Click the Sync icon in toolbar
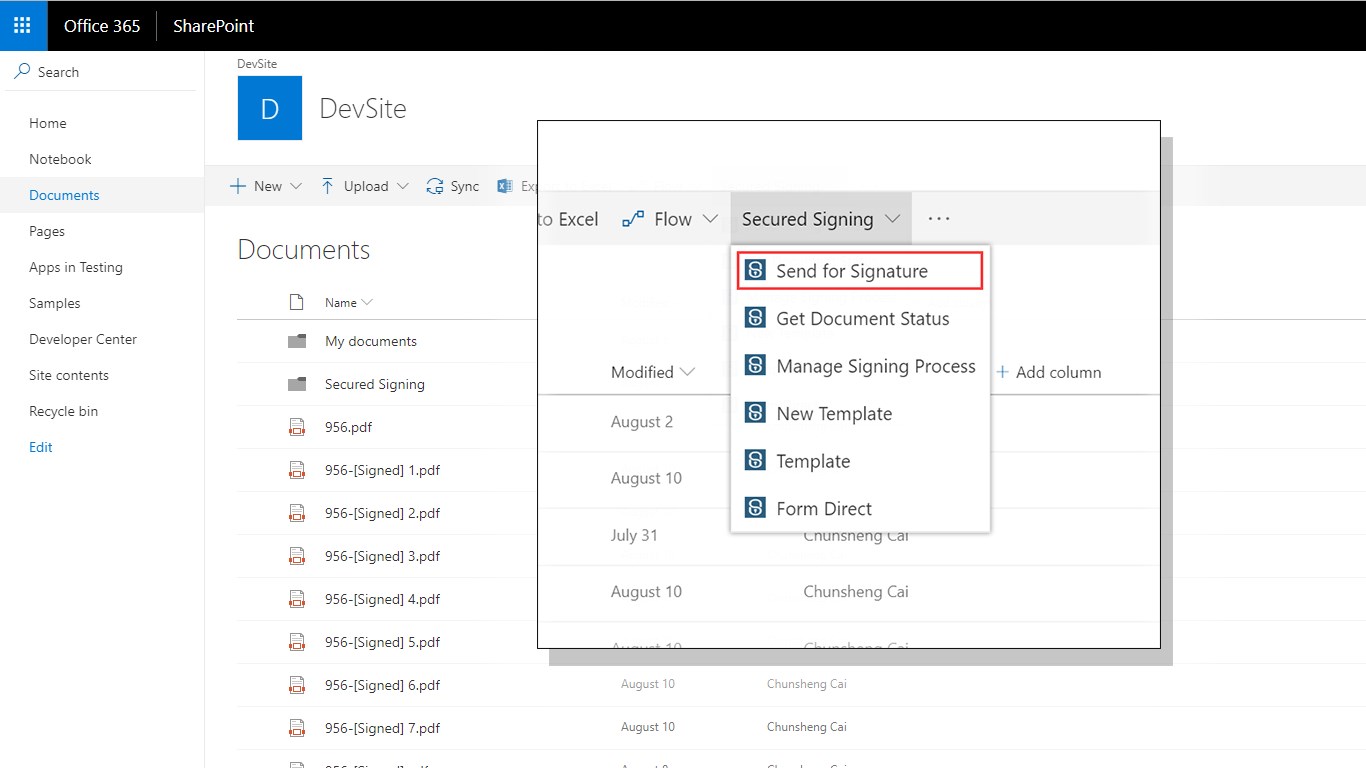The image size is (1366, 768). coord(435,186)
